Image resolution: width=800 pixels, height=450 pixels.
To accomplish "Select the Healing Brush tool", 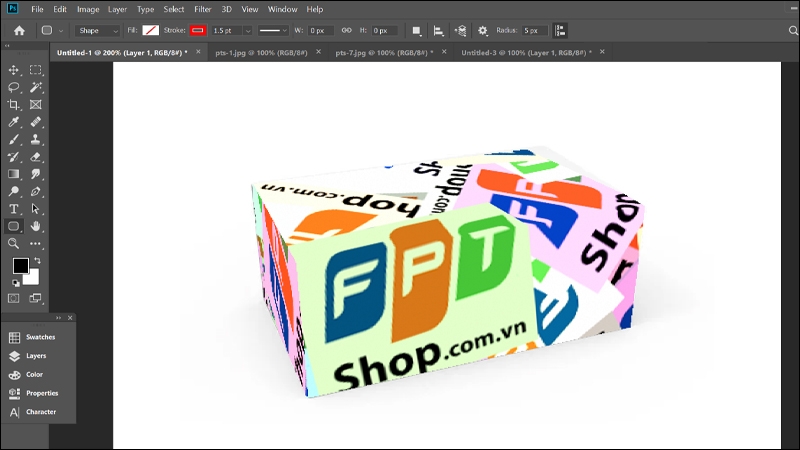I will pyautogui.click(x=35, y=122).
